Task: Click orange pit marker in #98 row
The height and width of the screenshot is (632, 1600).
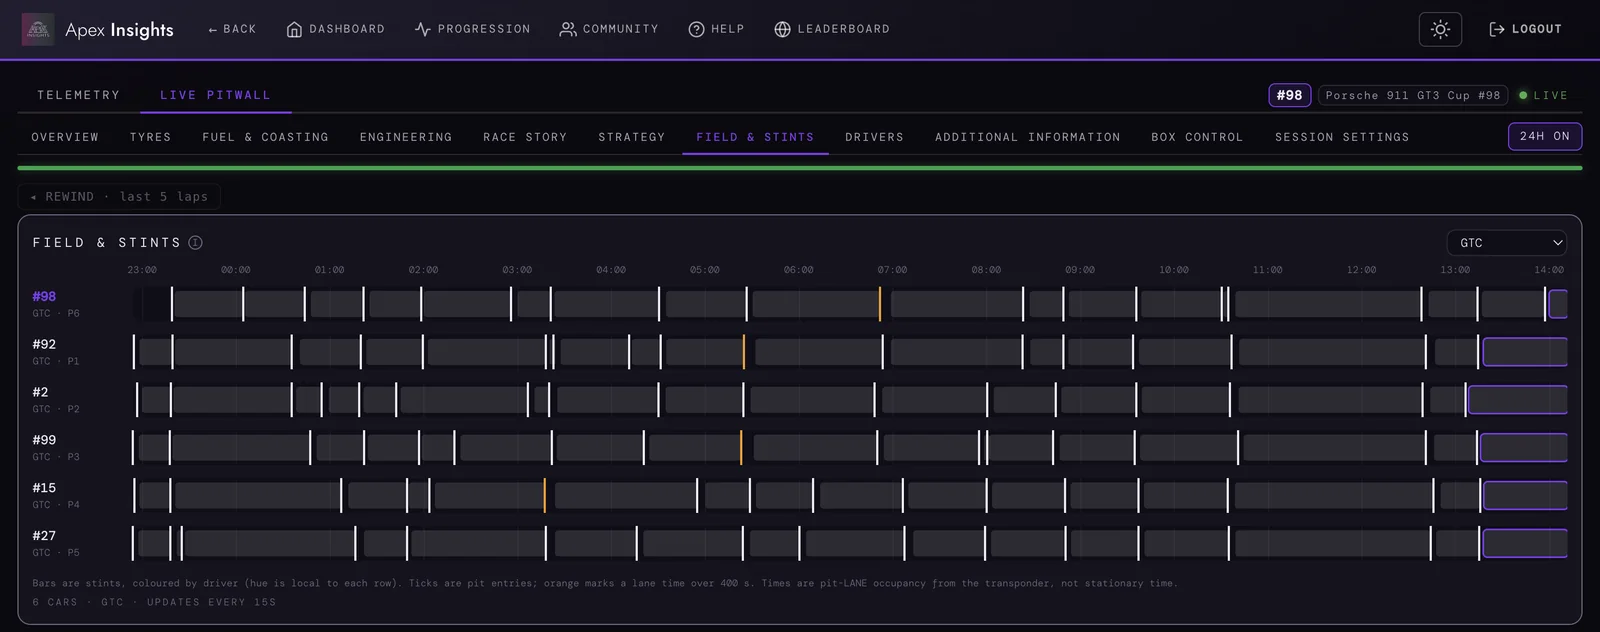Action: coord(880,304)
